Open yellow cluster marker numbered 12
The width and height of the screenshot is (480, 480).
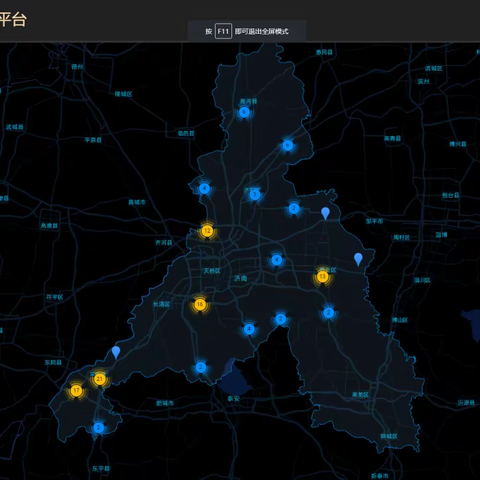point(207,231)
